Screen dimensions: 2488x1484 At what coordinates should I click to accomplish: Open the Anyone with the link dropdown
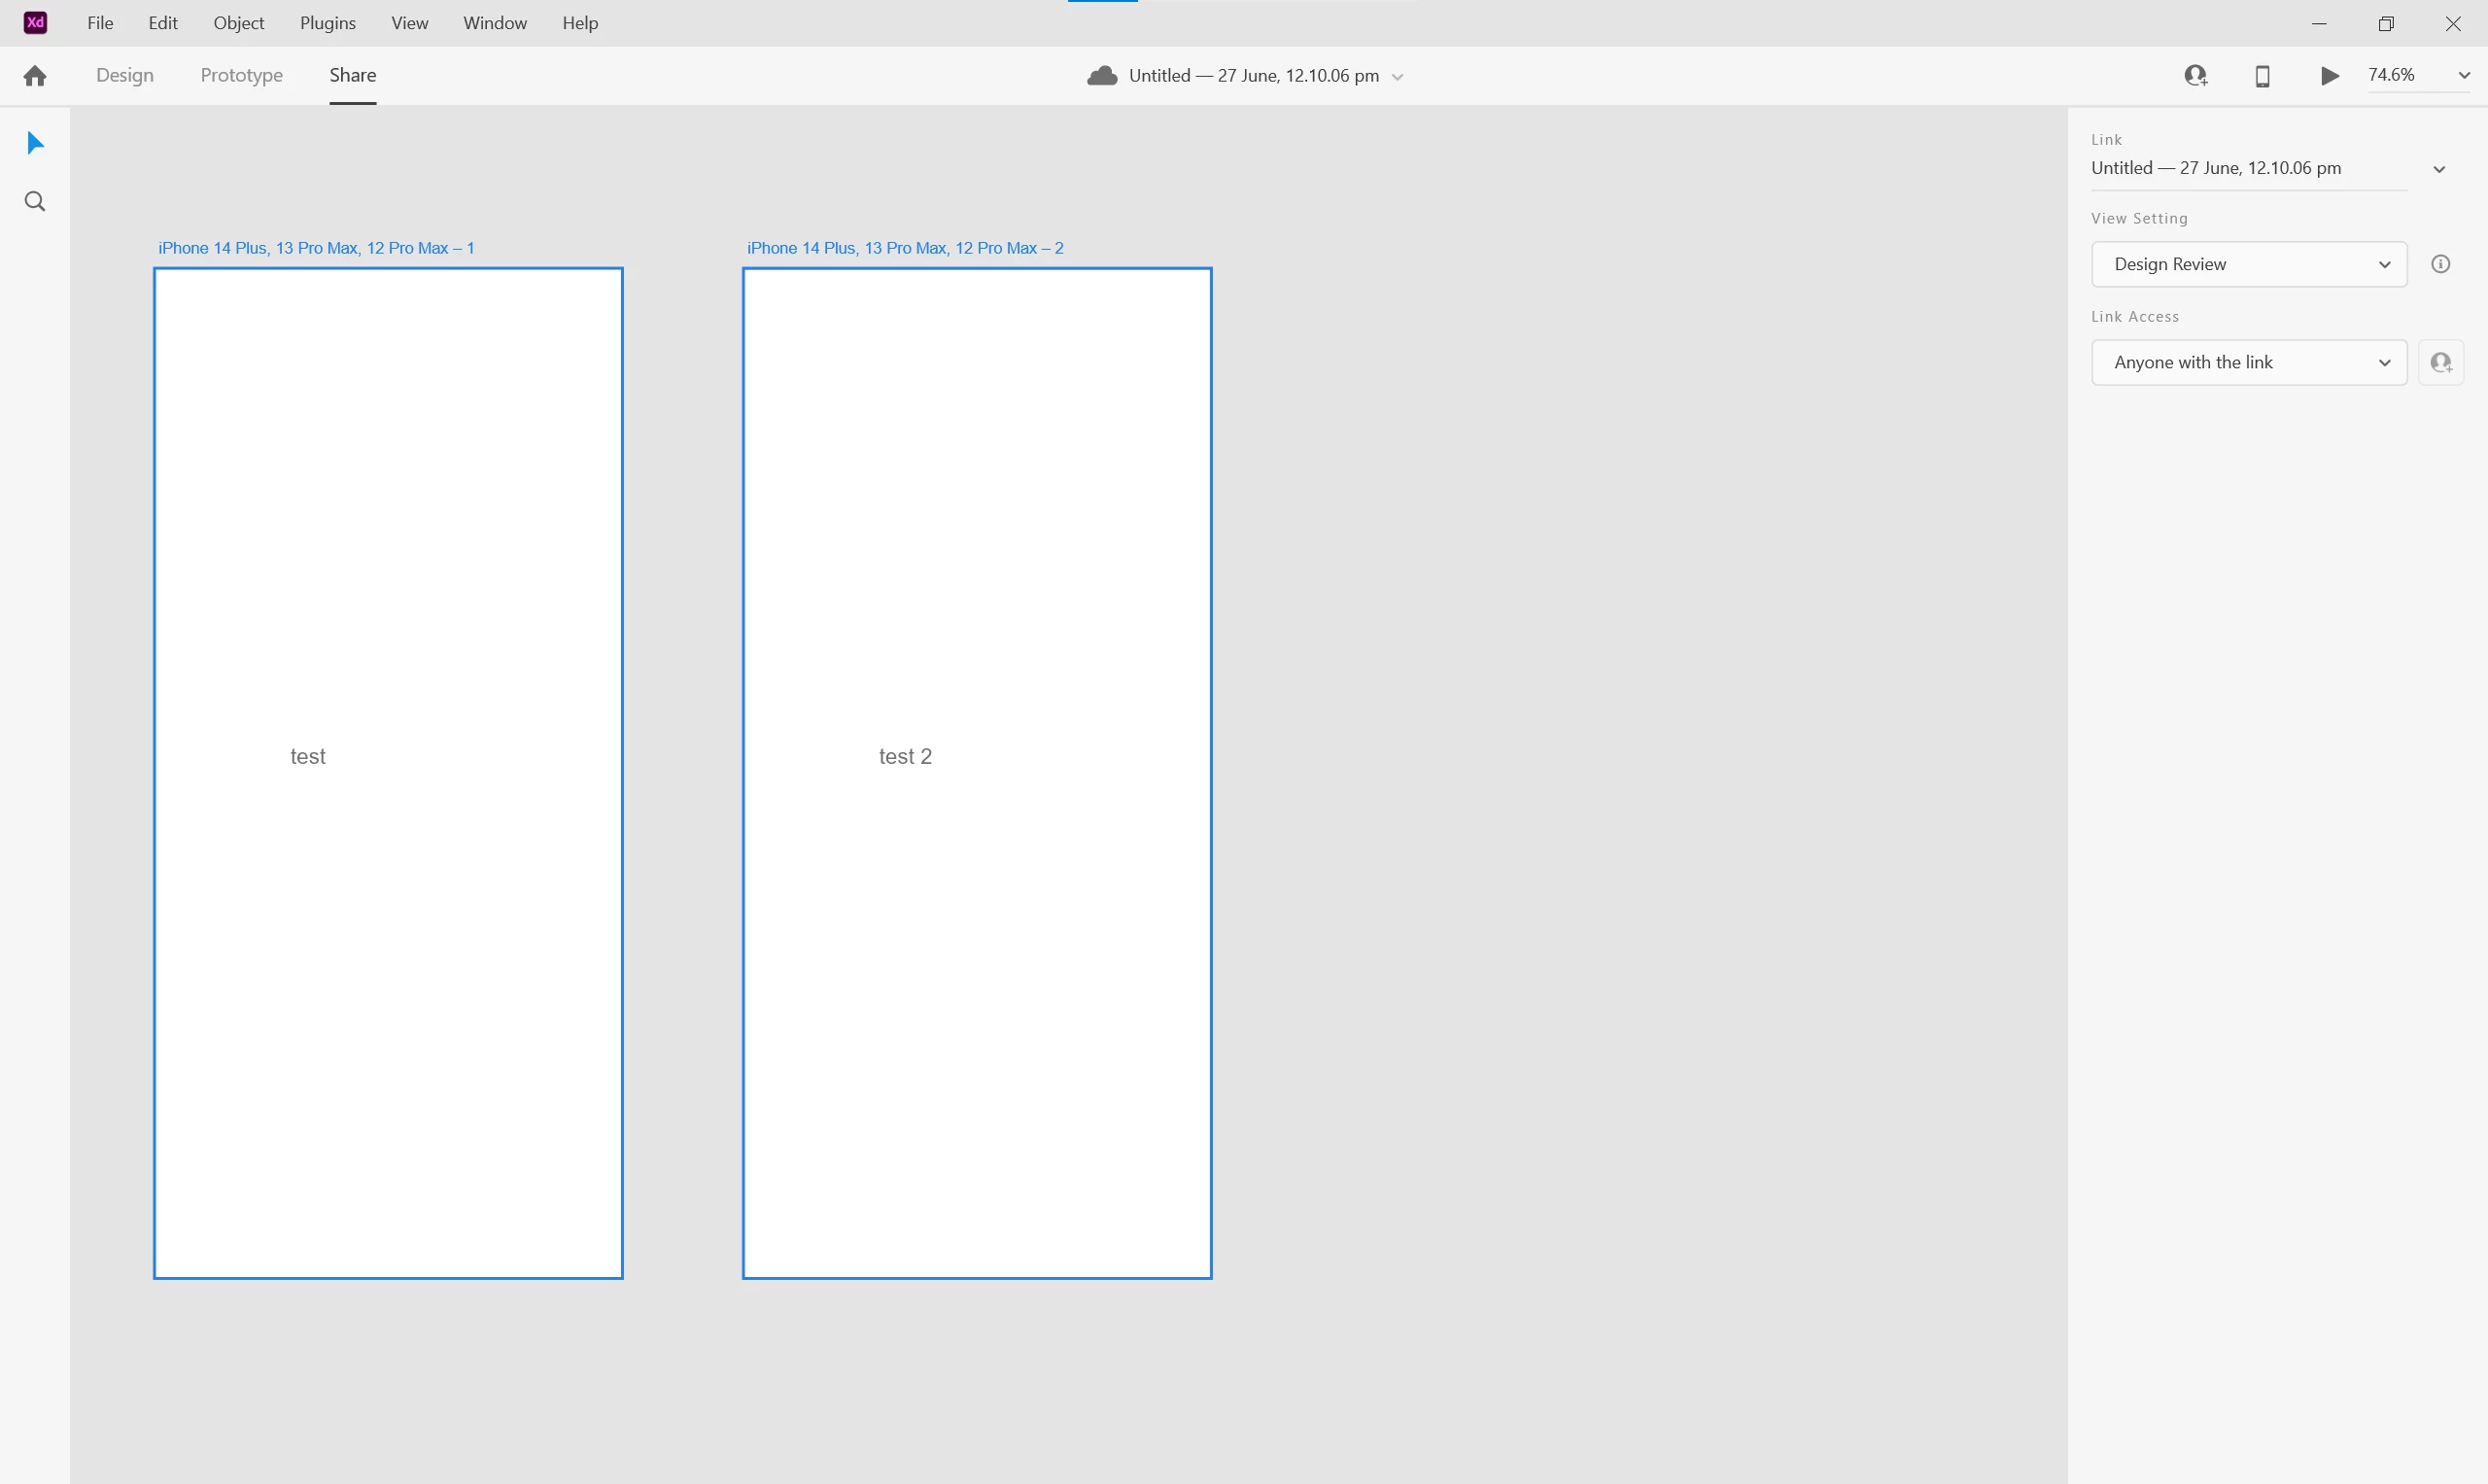point(2248,362)
